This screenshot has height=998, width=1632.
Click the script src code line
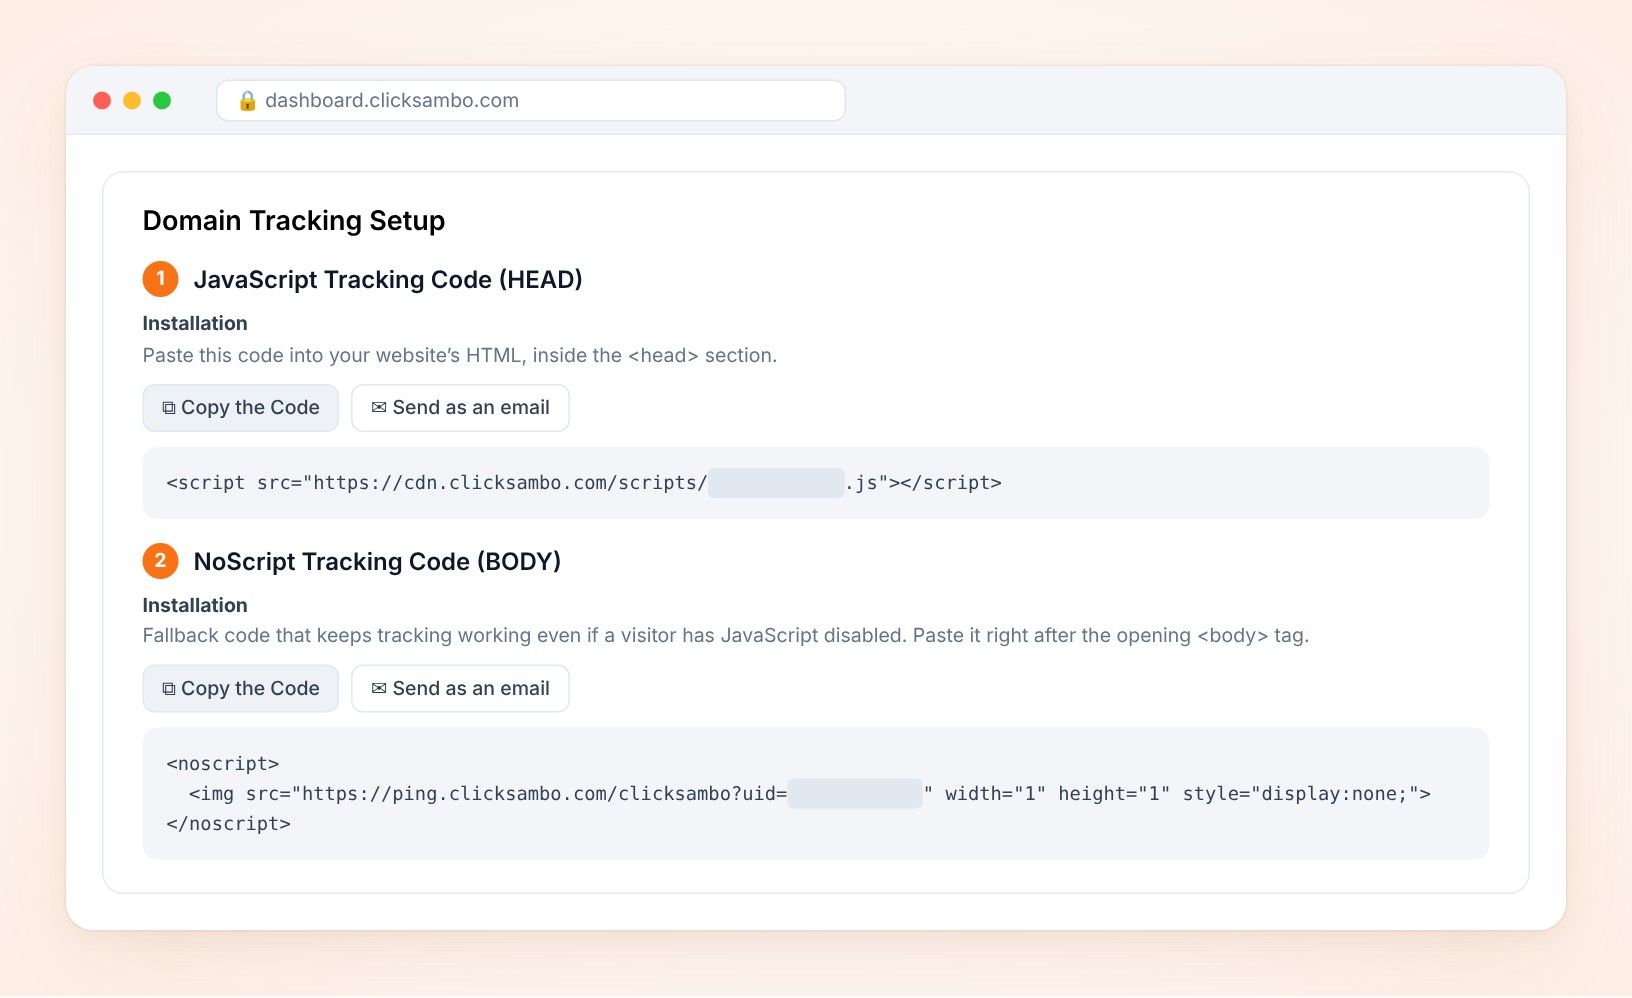(584, 483)
